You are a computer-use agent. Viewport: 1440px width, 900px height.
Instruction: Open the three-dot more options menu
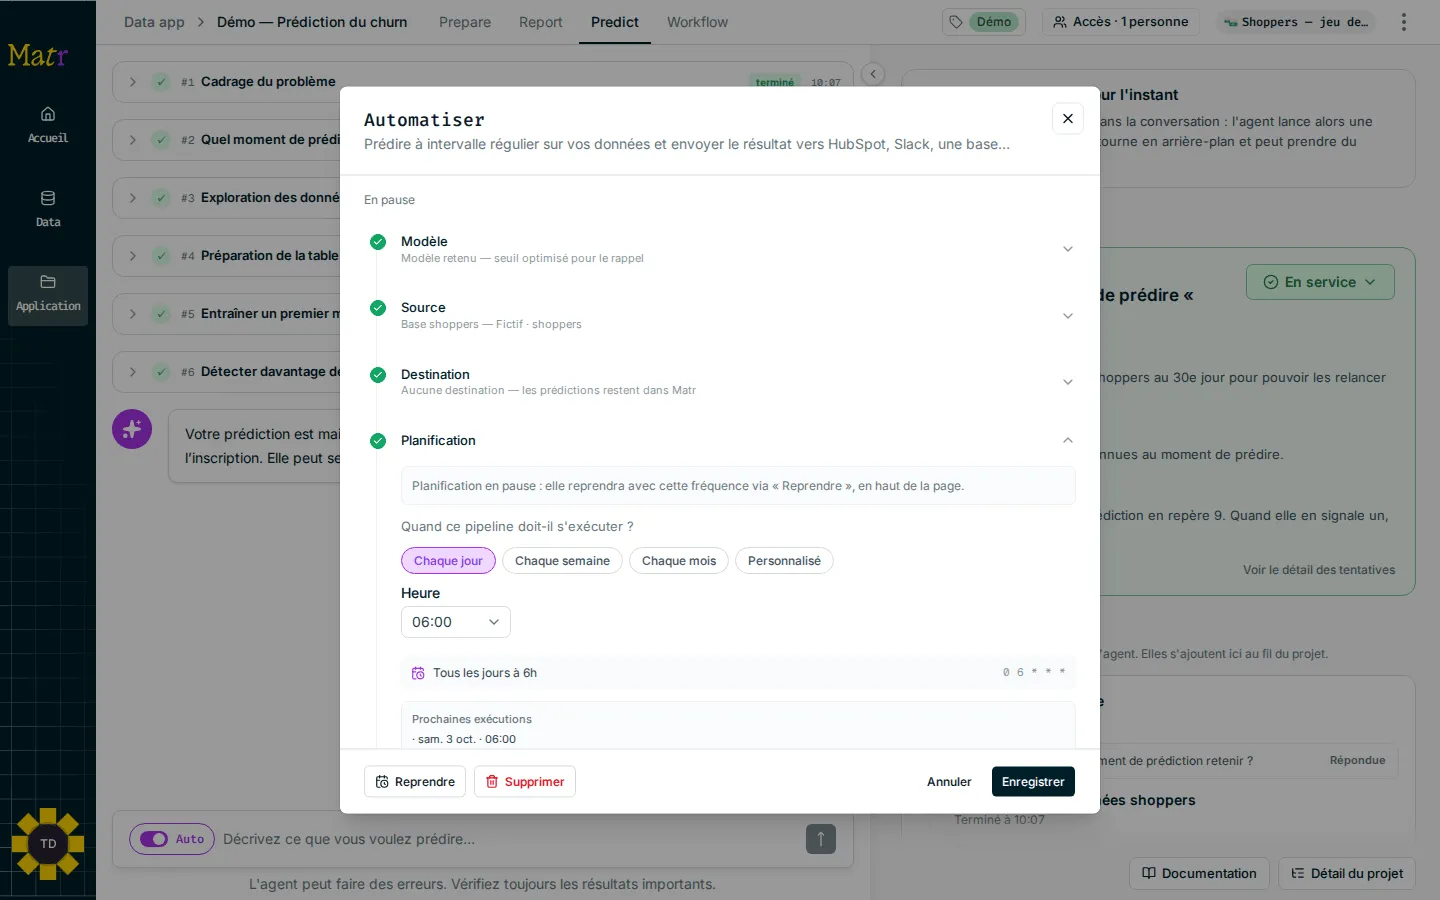(1404, 22)
